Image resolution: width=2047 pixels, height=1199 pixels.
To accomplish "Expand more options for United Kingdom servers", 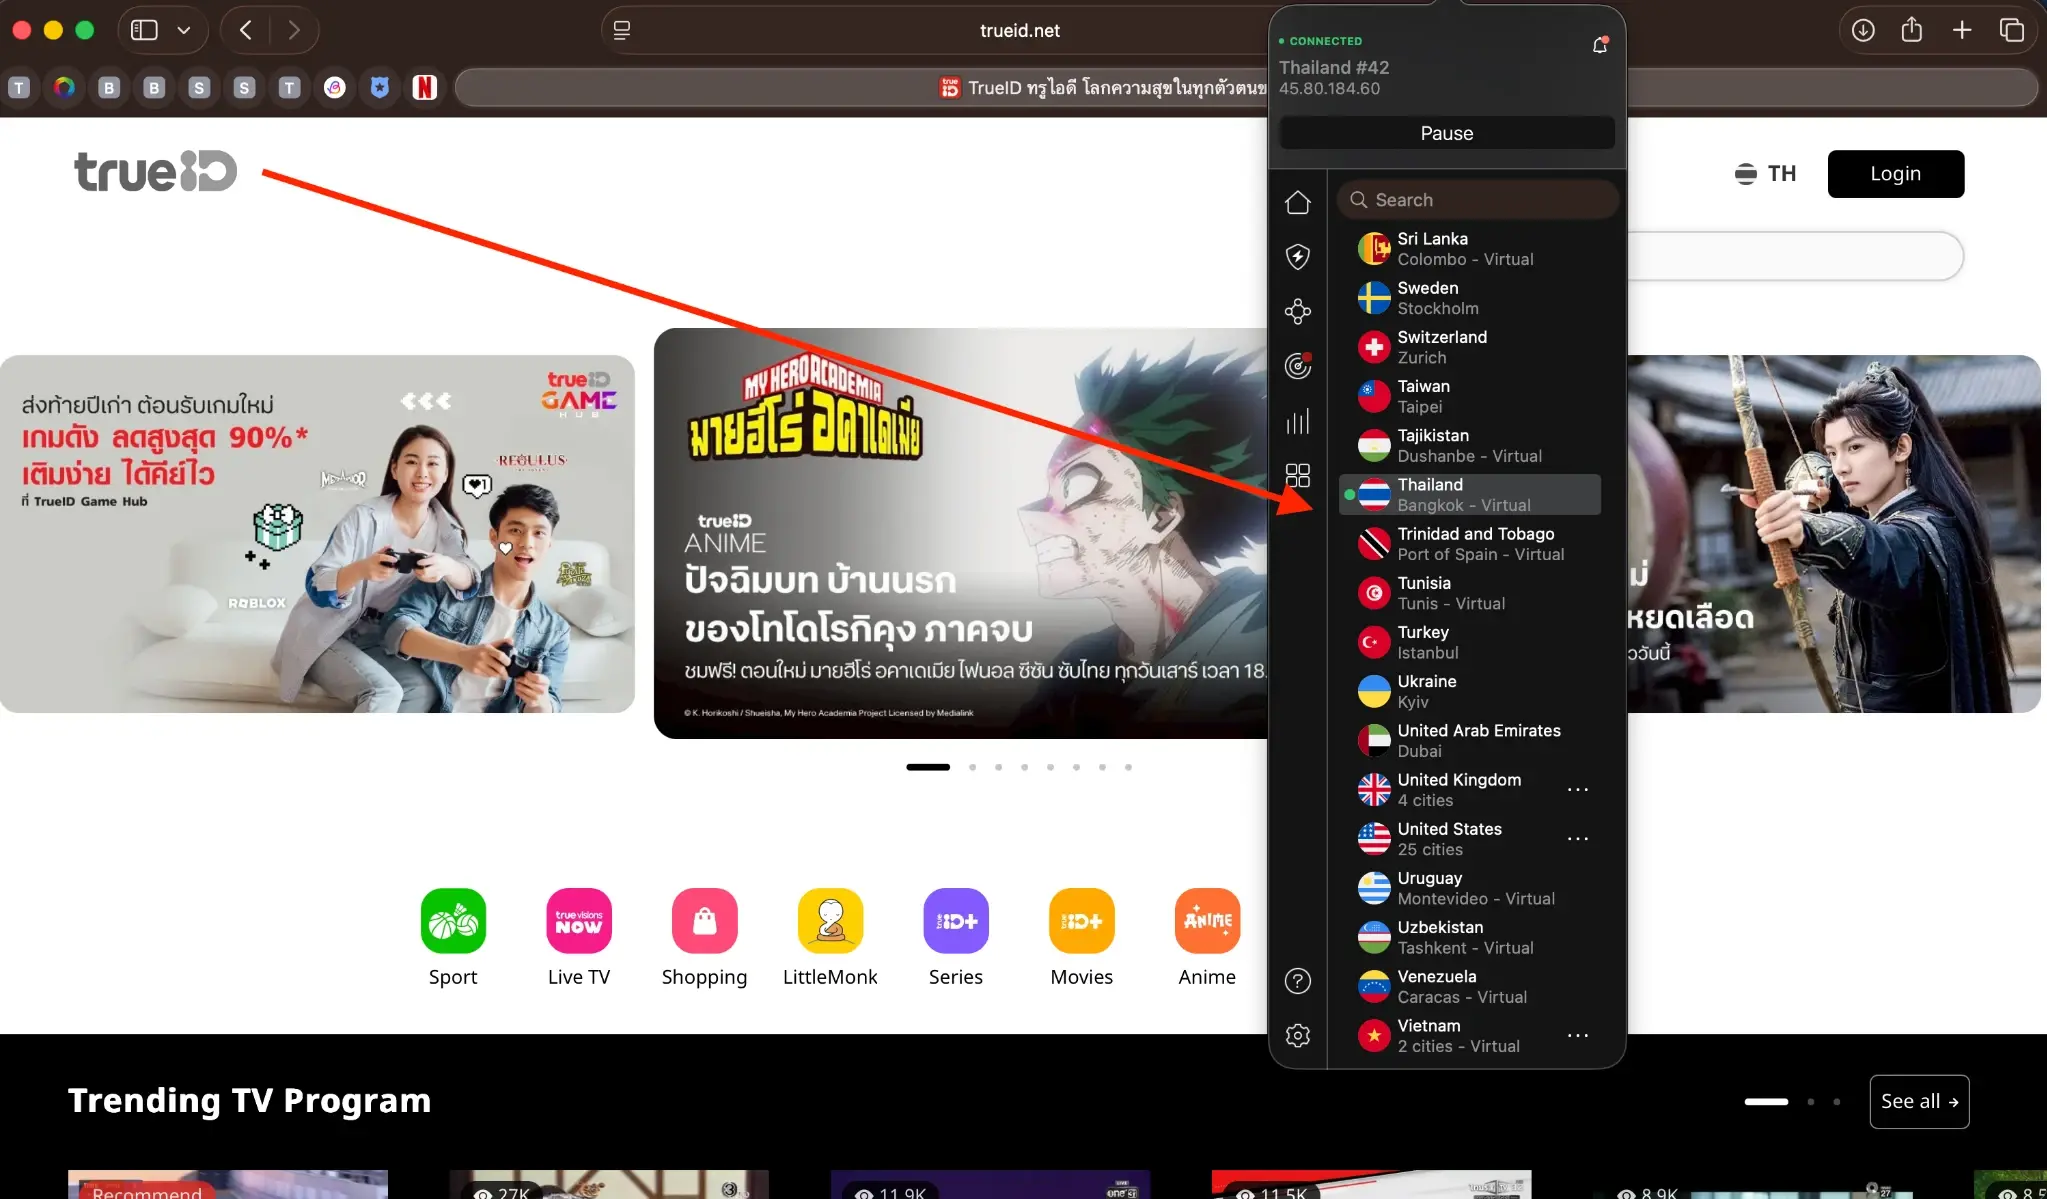I will tap(1576, 789).
